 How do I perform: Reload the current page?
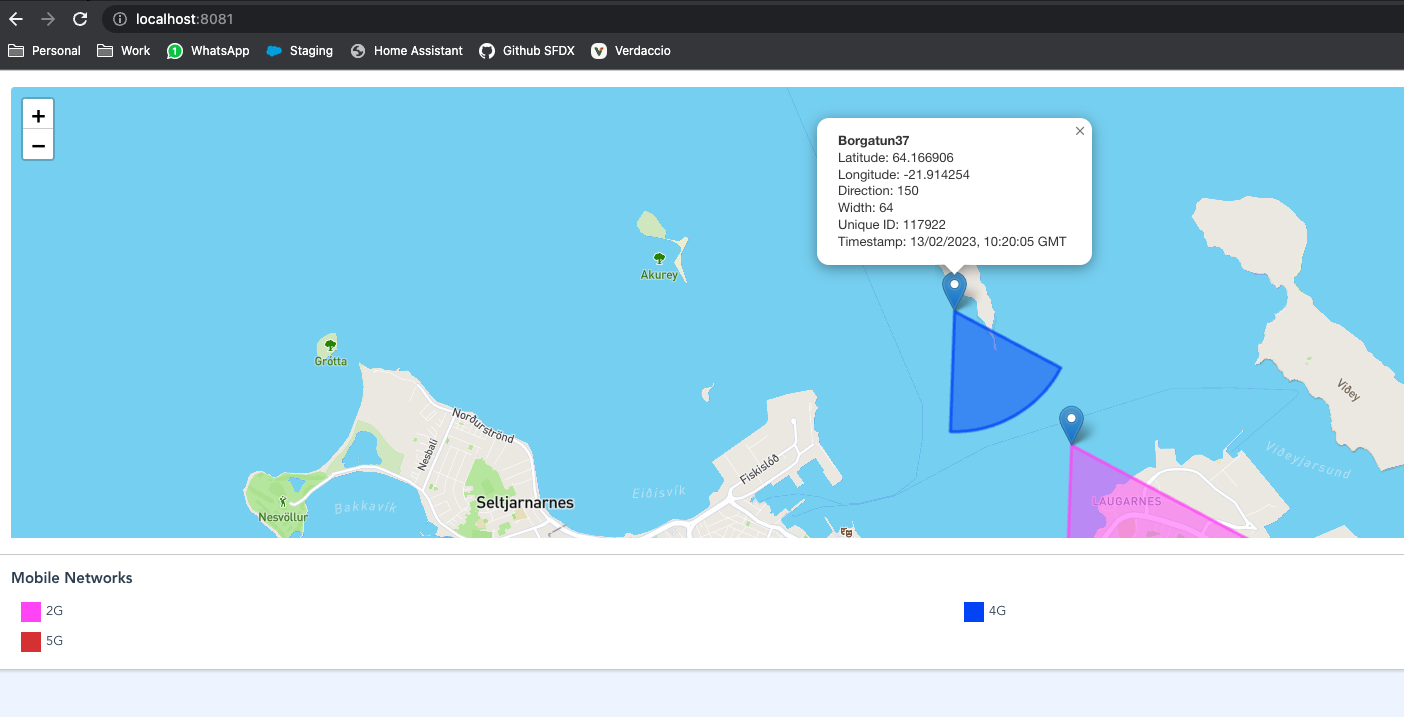click(79, 18)
